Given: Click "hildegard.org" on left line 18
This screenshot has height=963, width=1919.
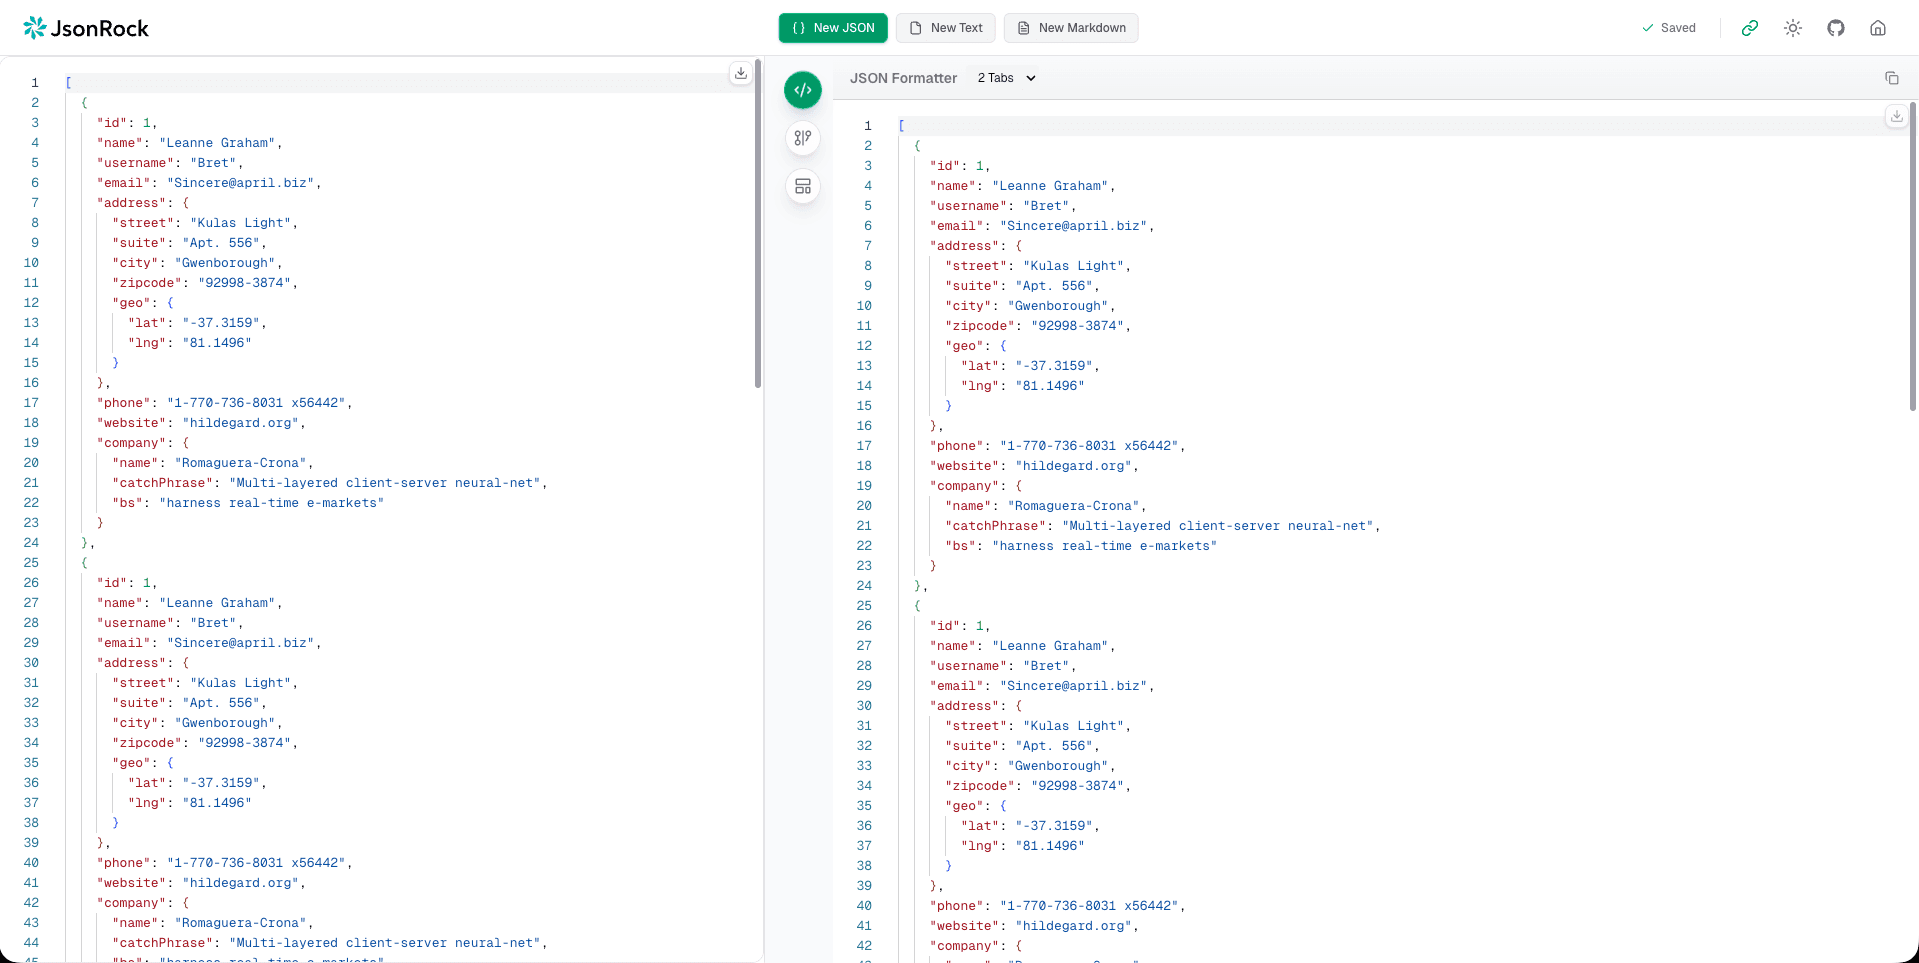Looking at the screenshot, I should (241, 423).
